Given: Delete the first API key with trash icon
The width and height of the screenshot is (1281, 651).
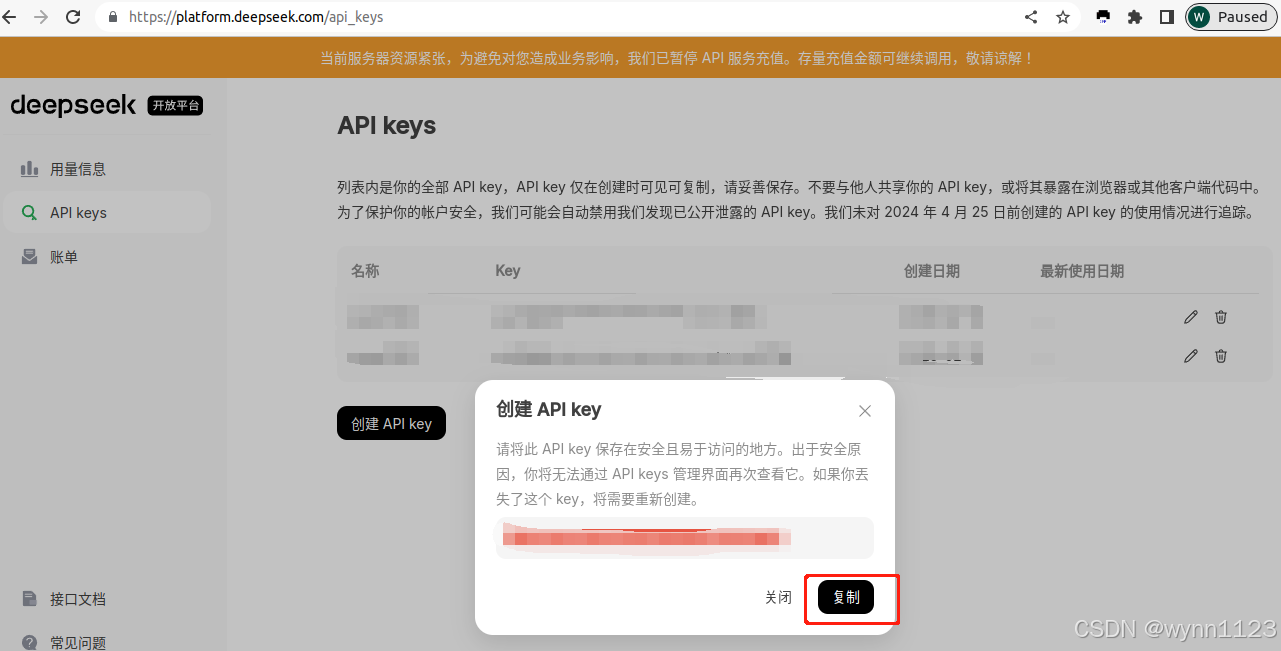Looking at the screenshot, I should tap(1221, 317).
